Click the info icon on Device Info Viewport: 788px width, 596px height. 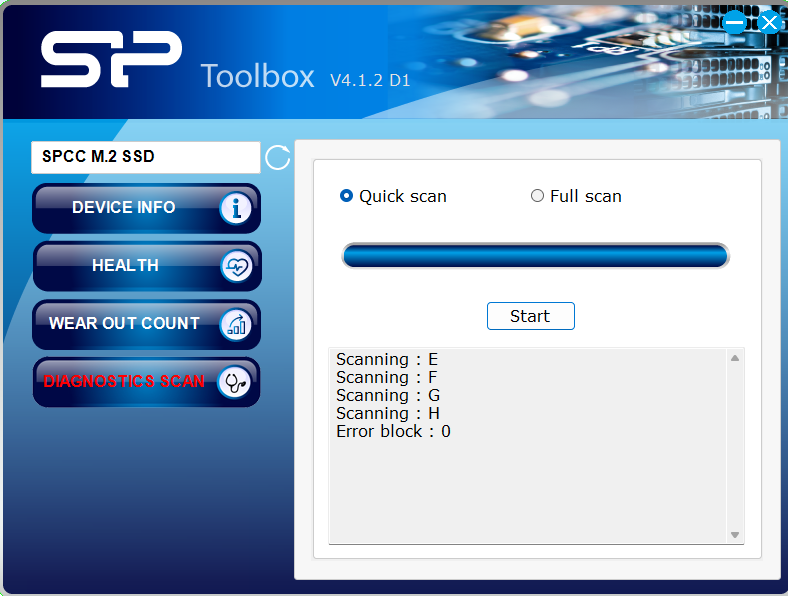pos(237,208)
